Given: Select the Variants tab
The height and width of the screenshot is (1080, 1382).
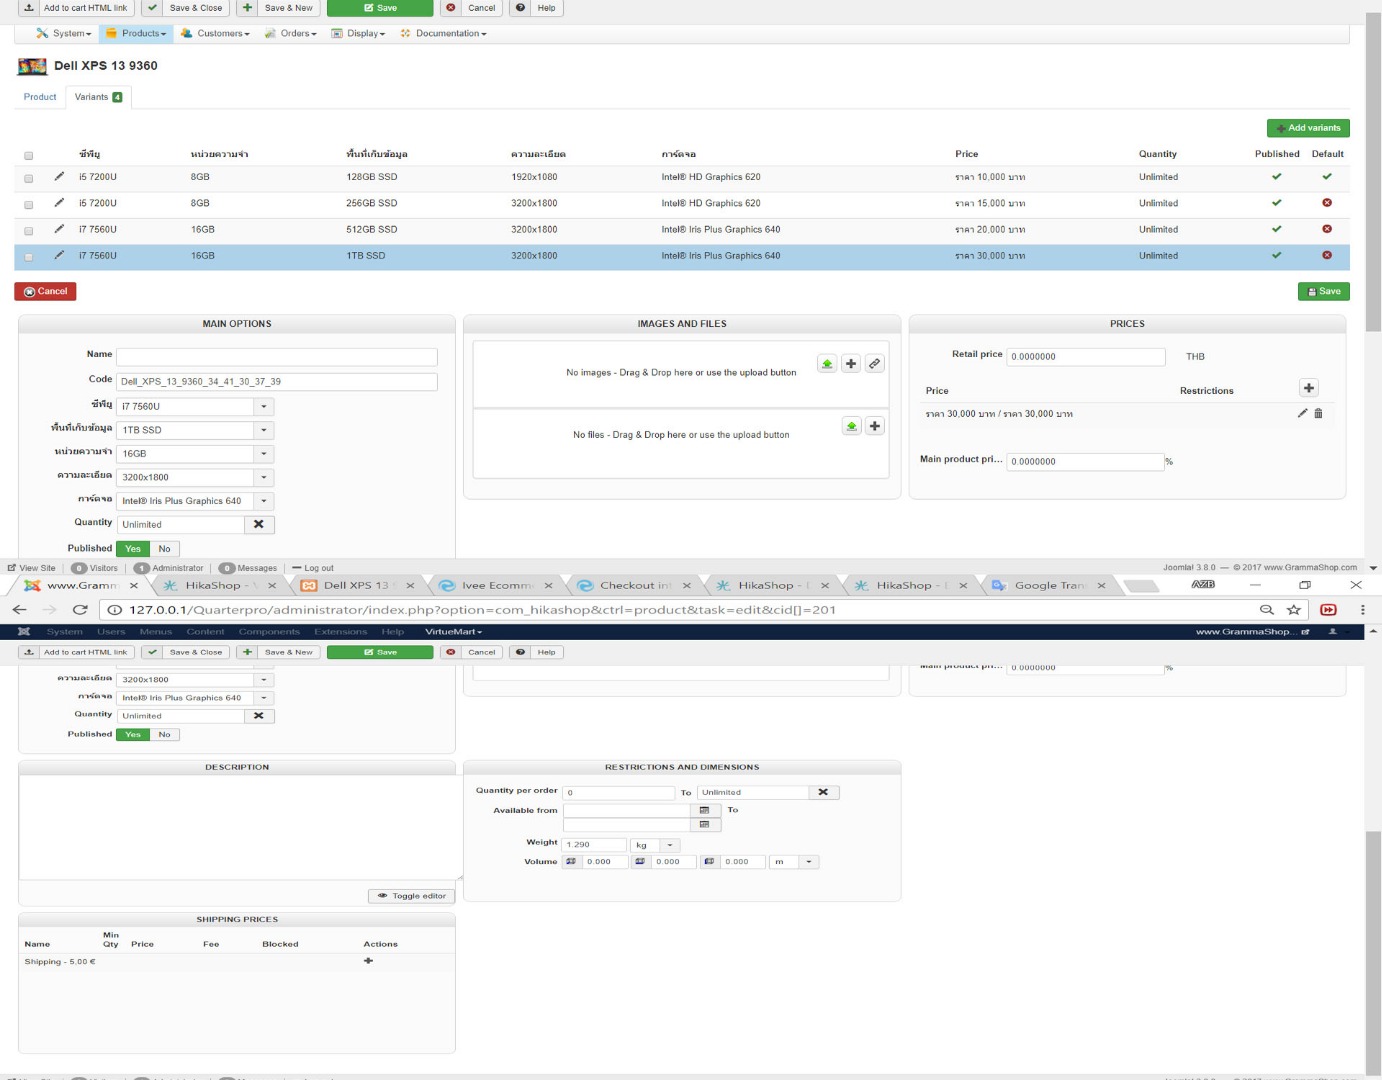Looking at the screenshot, I should coord(98,97).
